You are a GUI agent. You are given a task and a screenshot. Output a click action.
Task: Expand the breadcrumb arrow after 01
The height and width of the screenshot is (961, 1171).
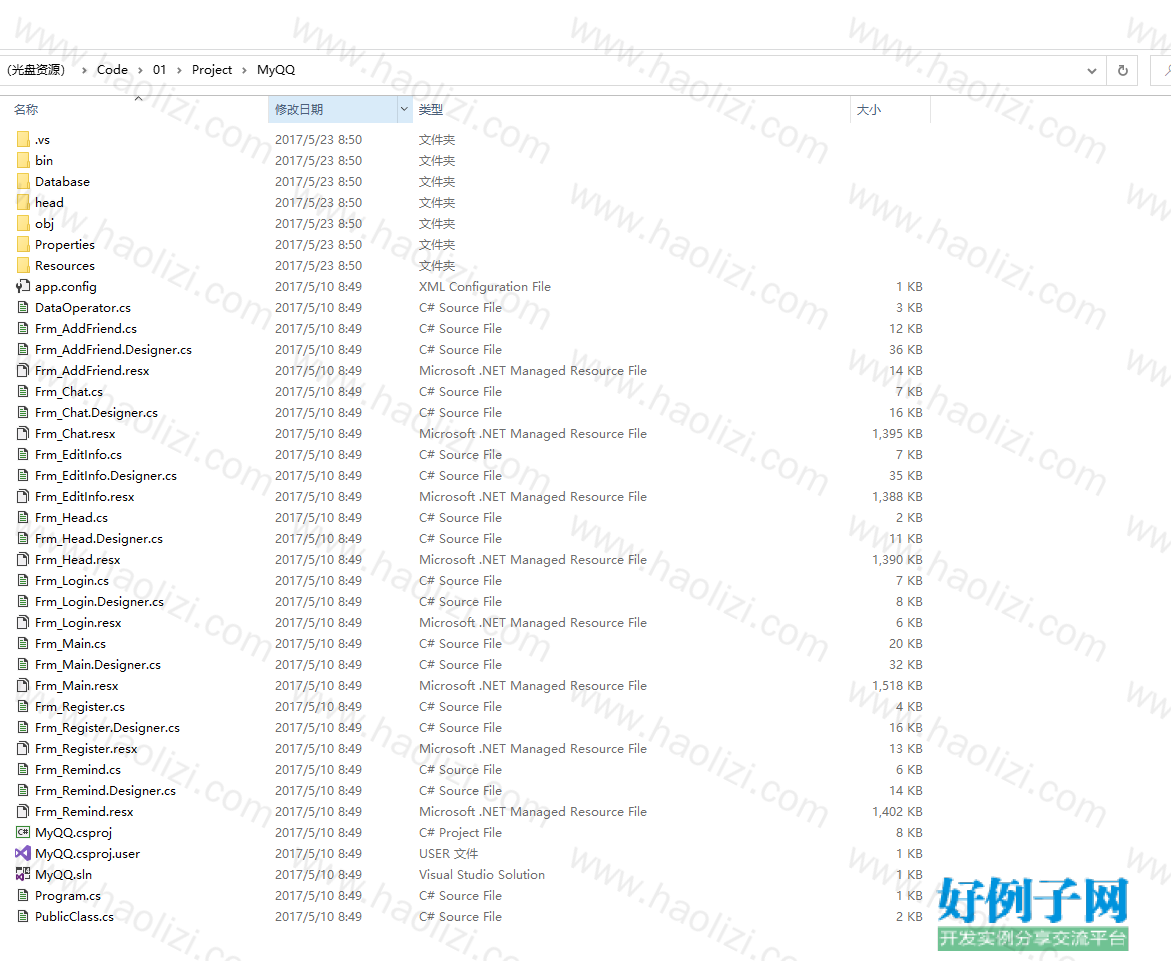click(x=179, y=70)
